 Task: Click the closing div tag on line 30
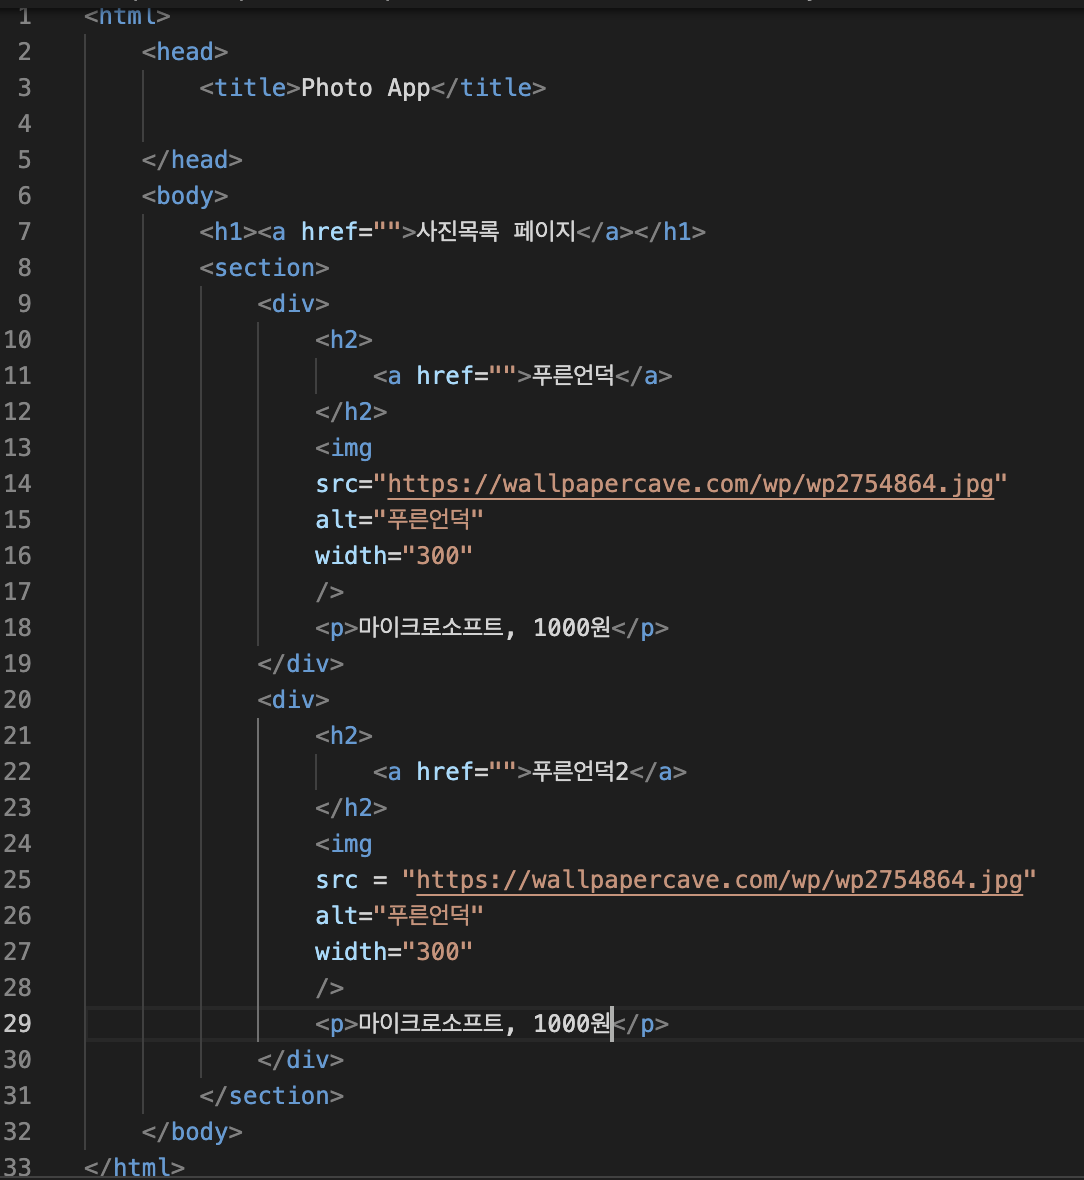tap(300, 1060)
